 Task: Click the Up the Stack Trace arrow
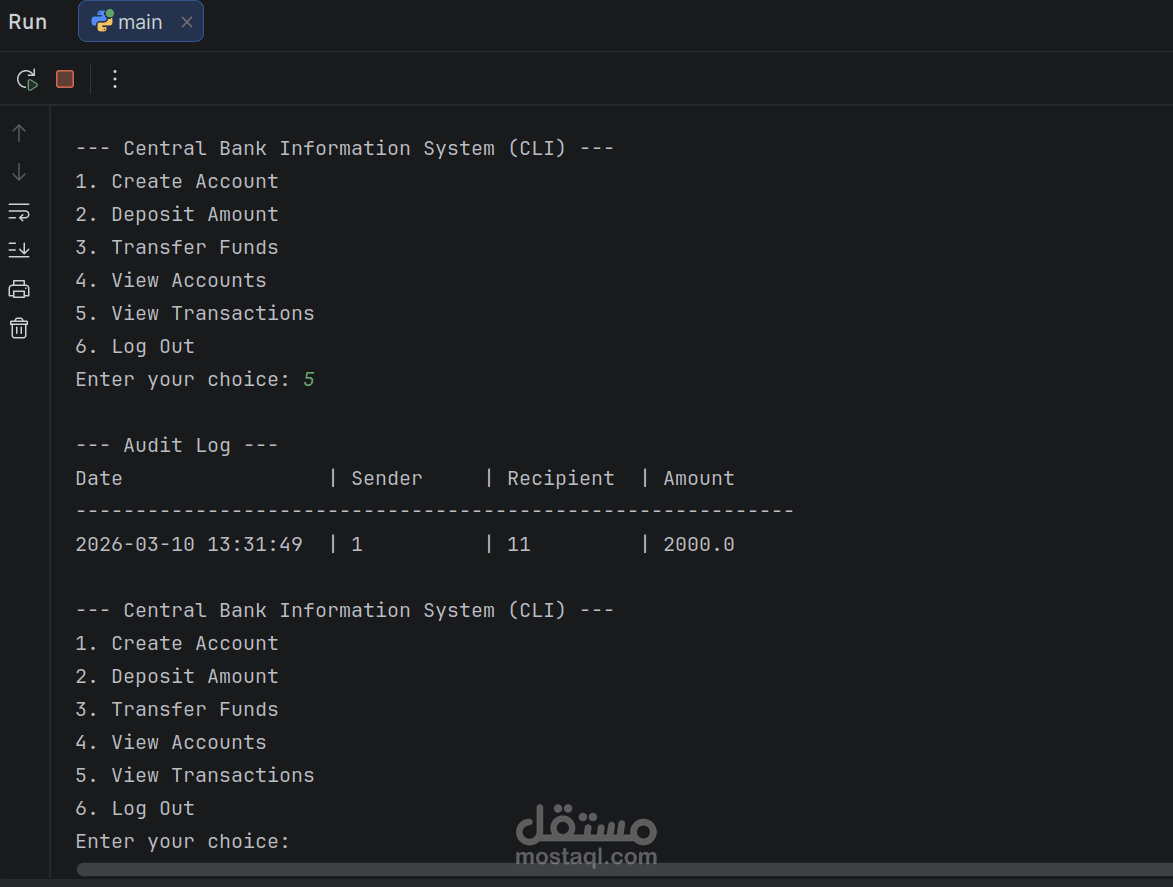pyautogui.click(x=19, y=133)
